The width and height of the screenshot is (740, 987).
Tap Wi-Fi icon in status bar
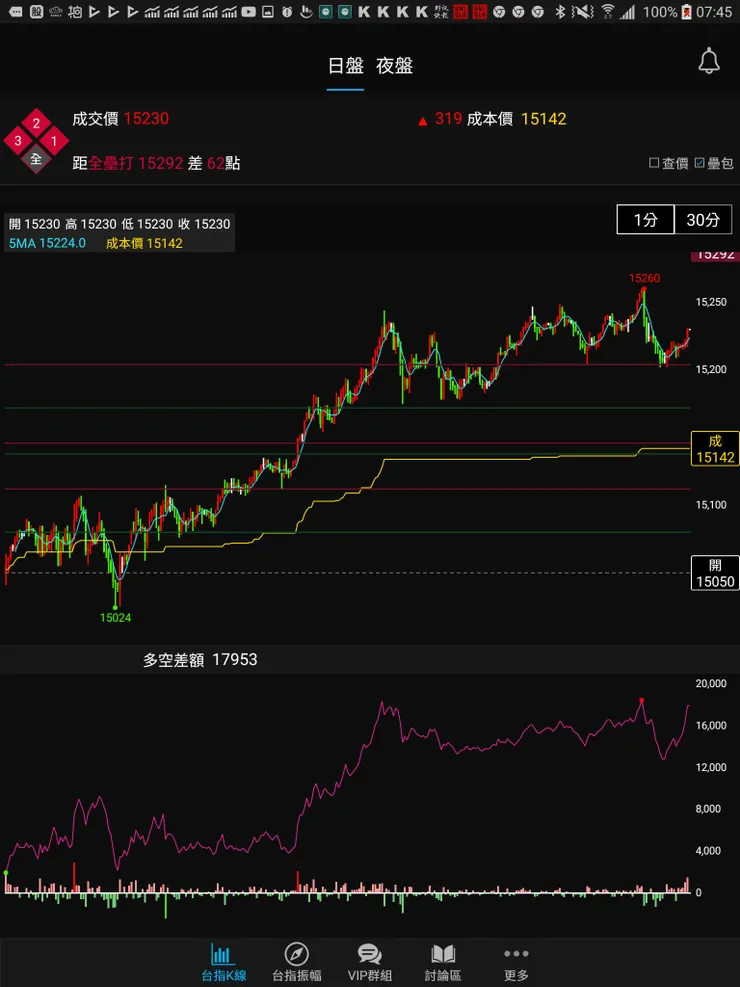pos(607,11)
